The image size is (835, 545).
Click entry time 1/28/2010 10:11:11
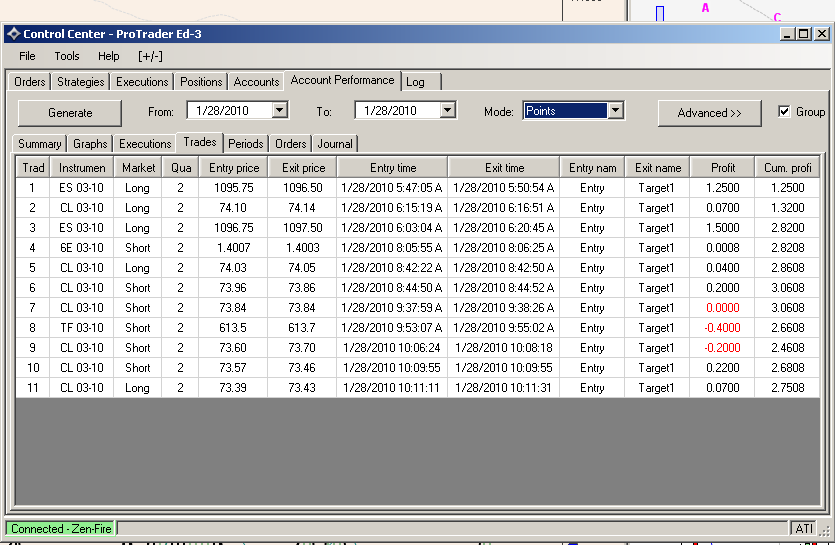(391, 388)
